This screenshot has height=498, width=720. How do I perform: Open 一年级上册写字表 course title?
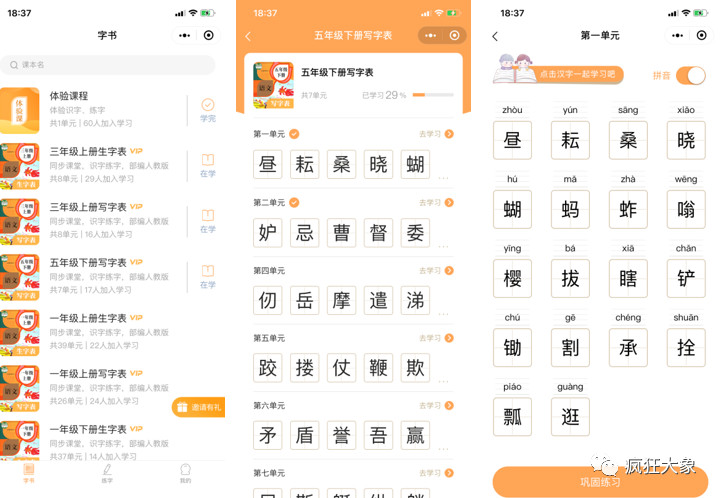pyautogui.click(x=88, y=374)
